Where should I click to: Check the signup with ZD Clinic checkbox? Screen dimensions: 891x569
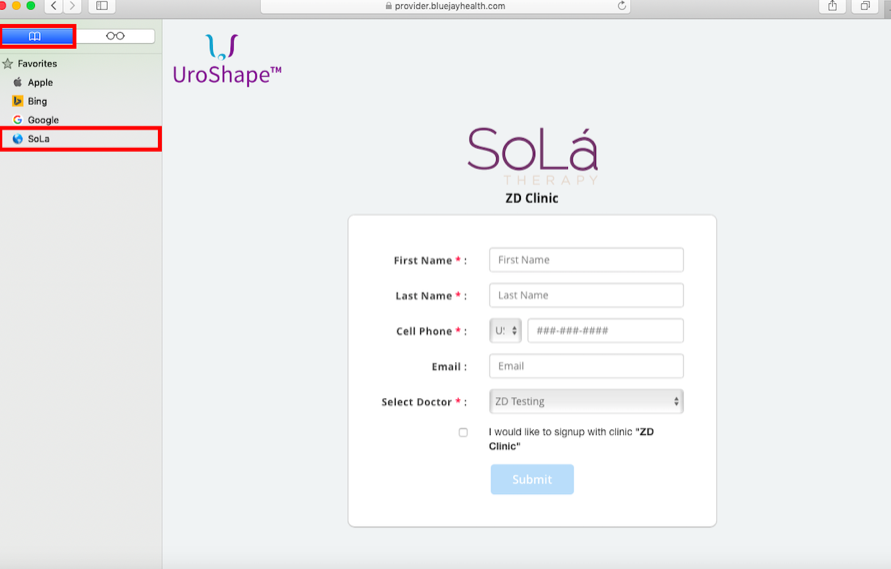(x=463, y=433)
